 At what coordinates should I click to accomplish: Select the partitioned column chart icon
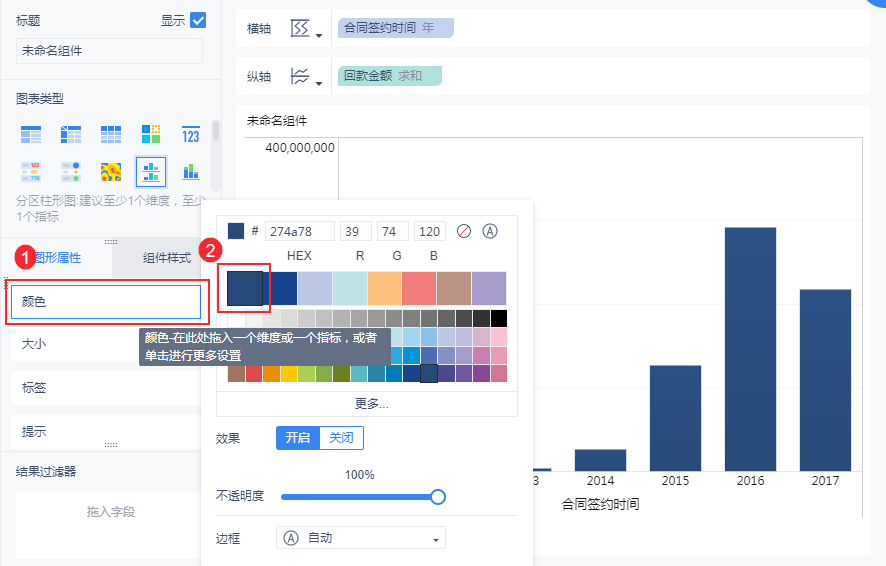[x=151, y=172]
